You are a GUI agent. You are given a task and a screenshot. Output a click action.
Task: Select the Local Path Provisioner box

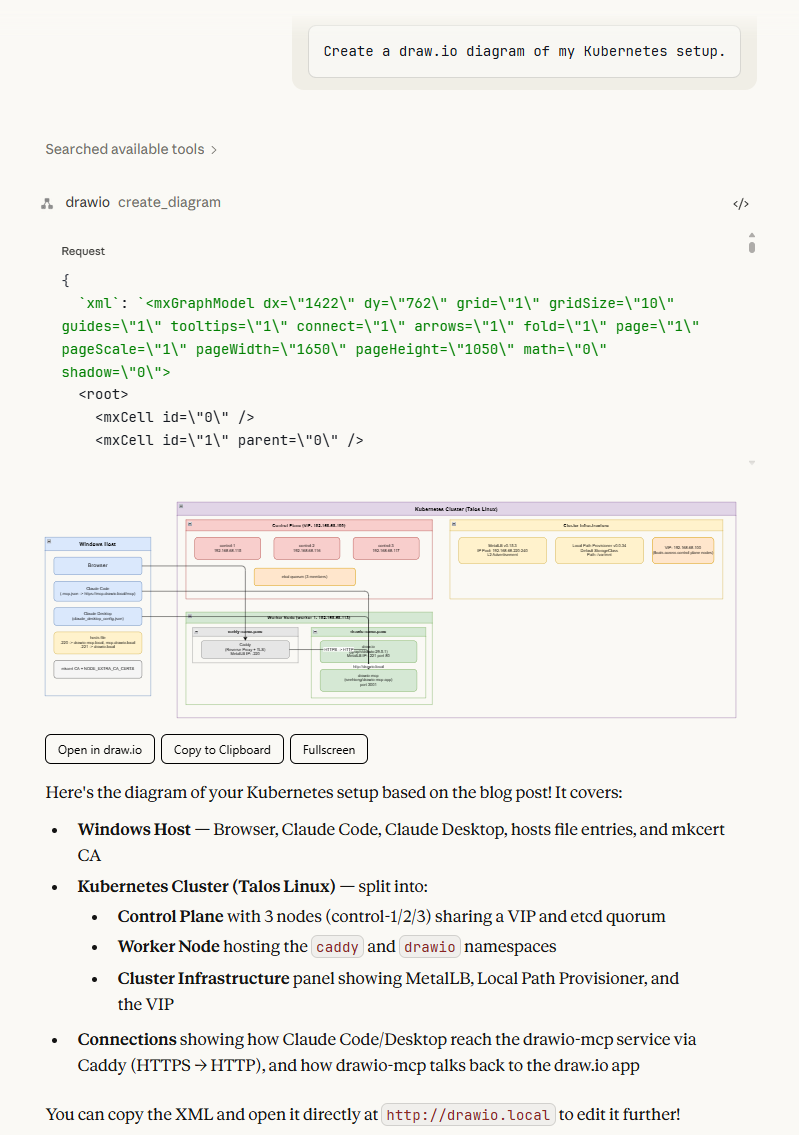(x=592, y=550)
